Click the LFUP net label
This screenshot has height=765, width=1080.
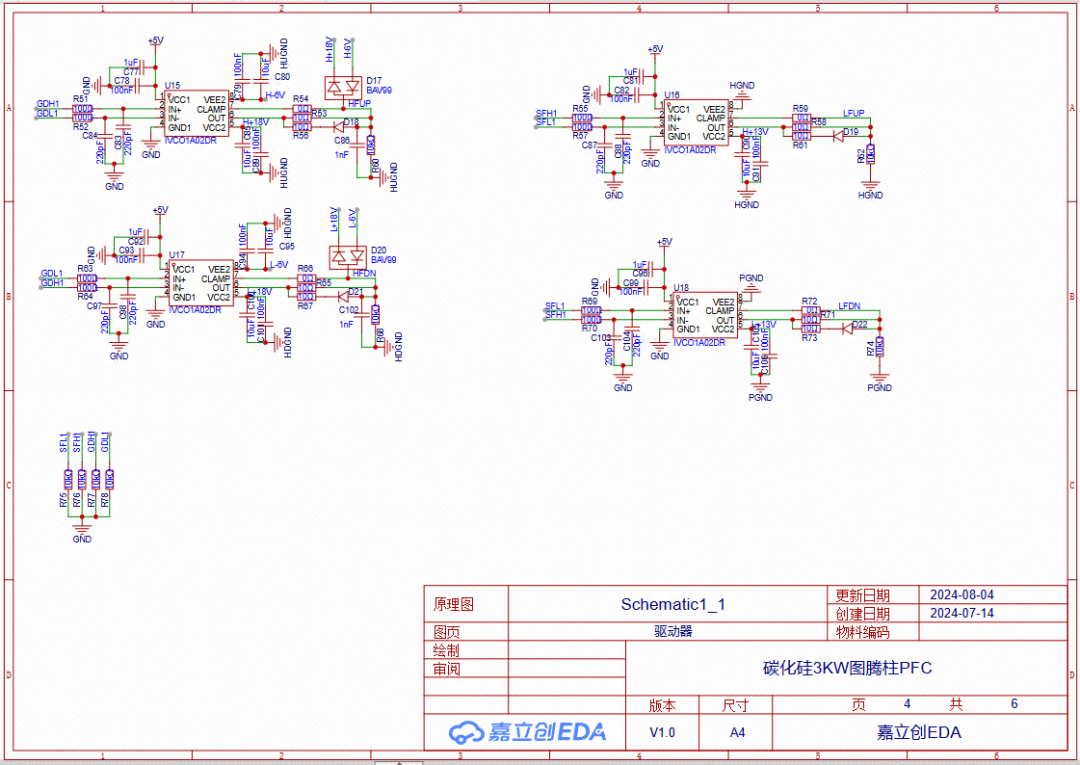pos(853,114)
